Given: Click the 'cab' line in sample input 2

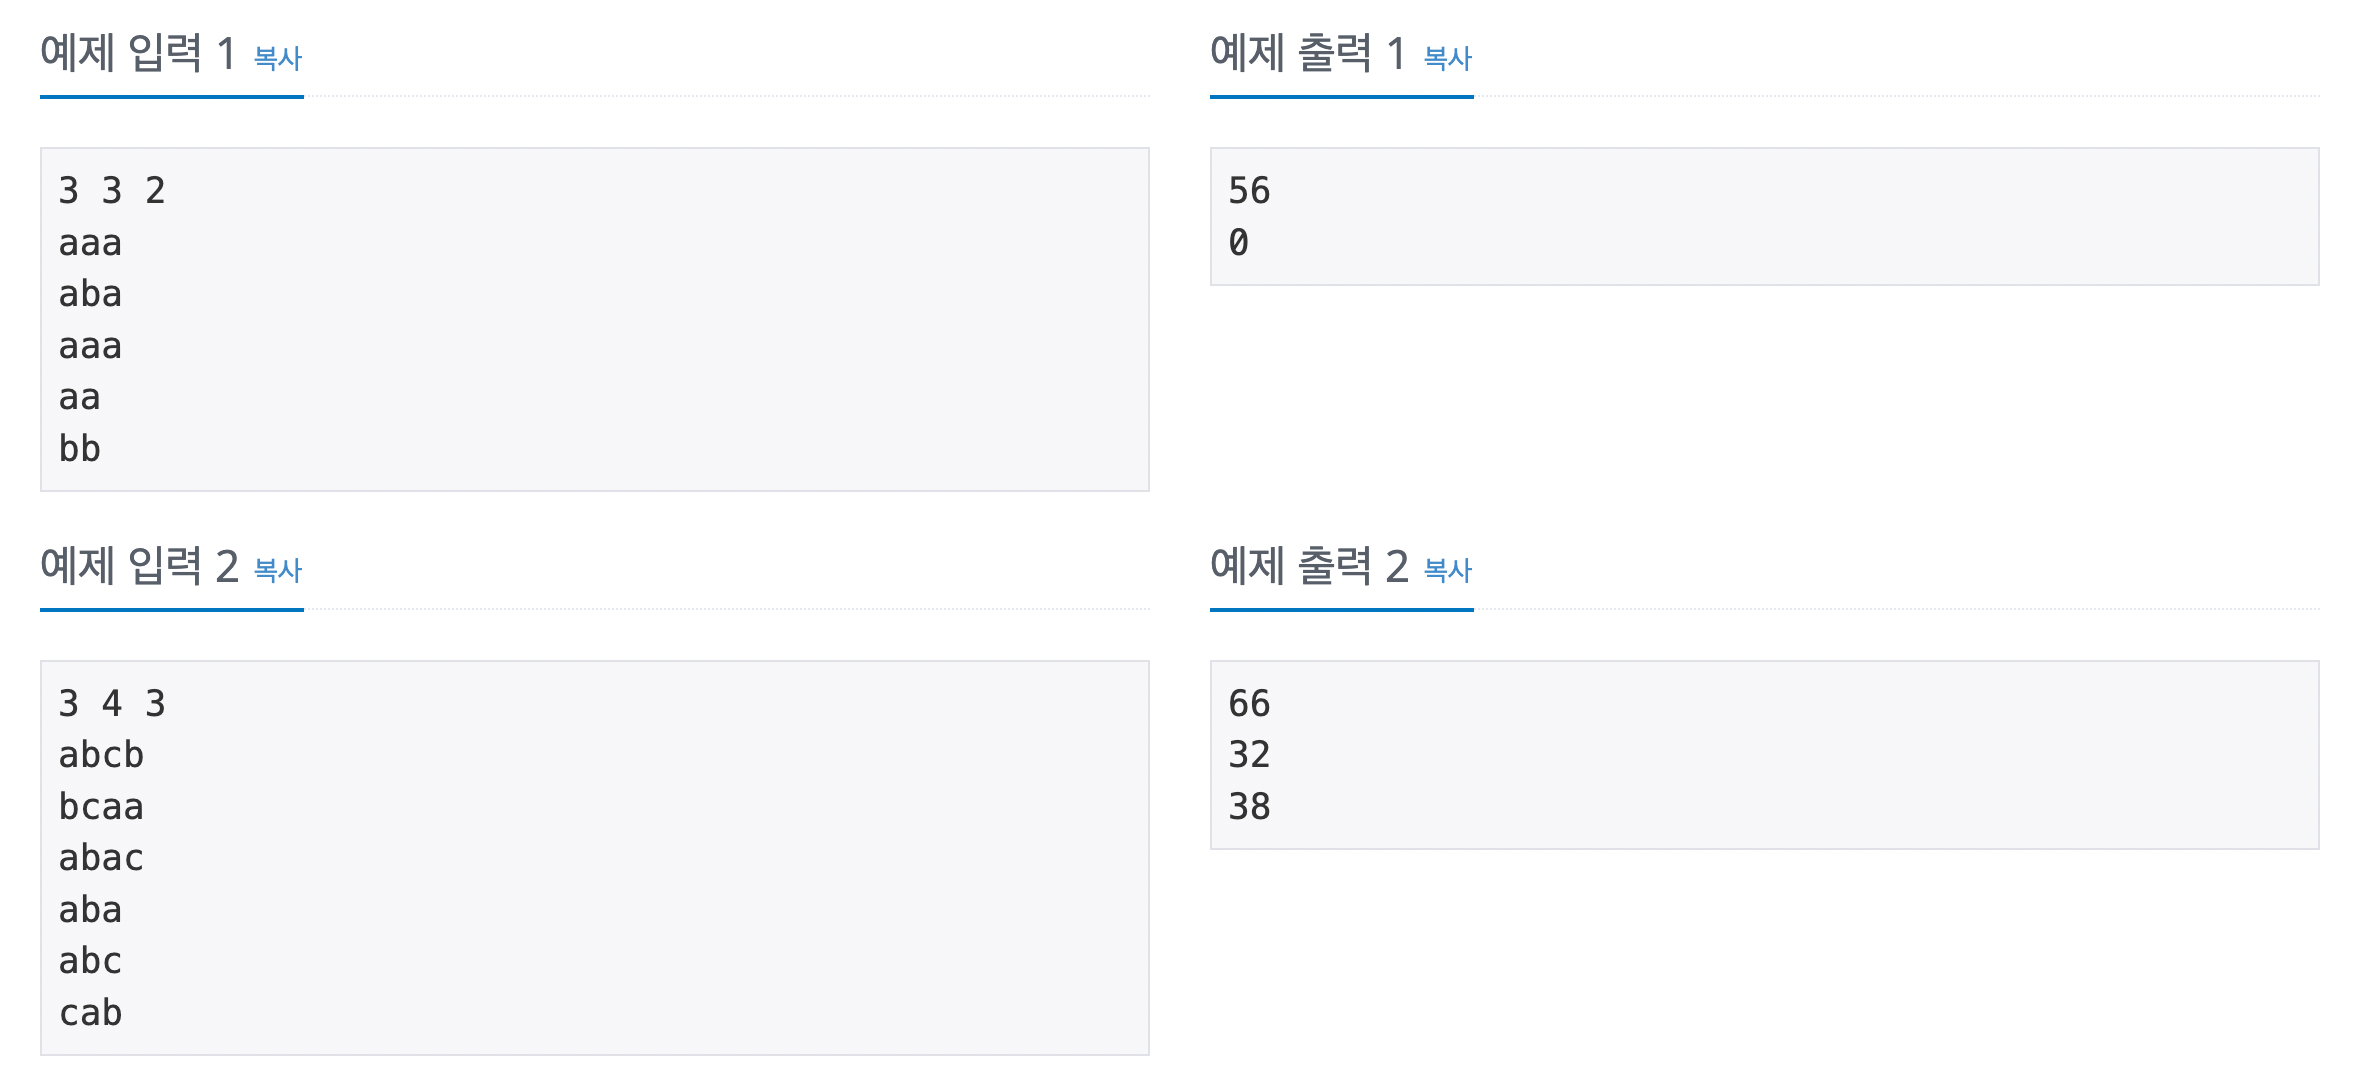Looking at the screenshot, I should point(90,1013).
